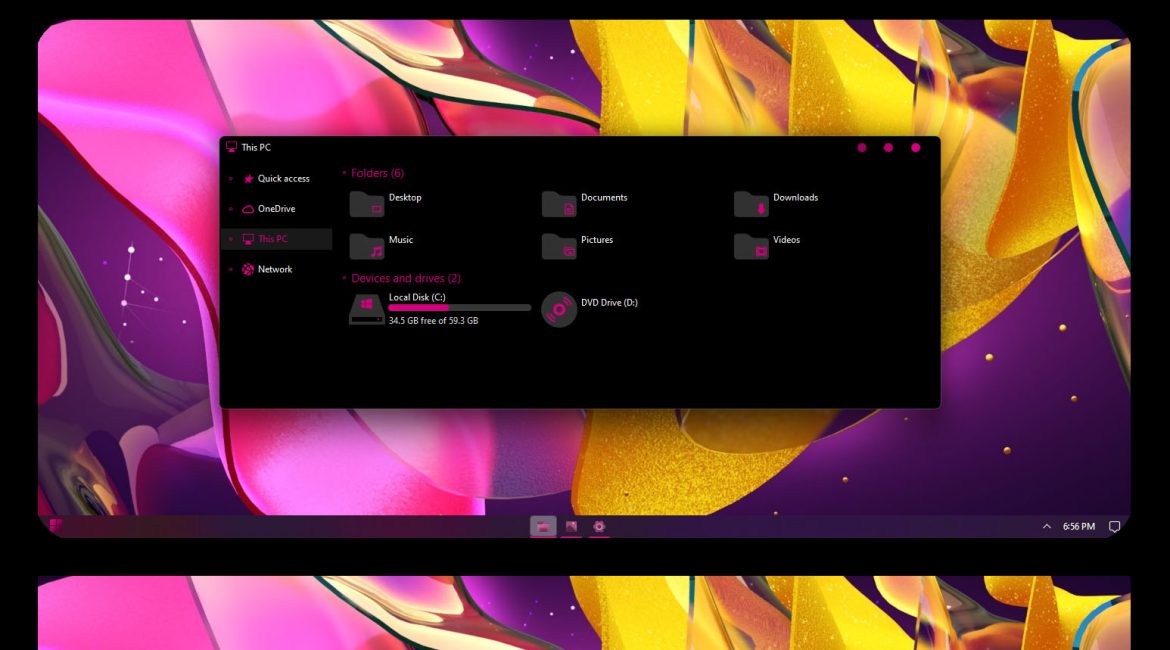Collapse the Folders (6) group
This screenshot has height=650, width=1170.
(x=344, y=173)
